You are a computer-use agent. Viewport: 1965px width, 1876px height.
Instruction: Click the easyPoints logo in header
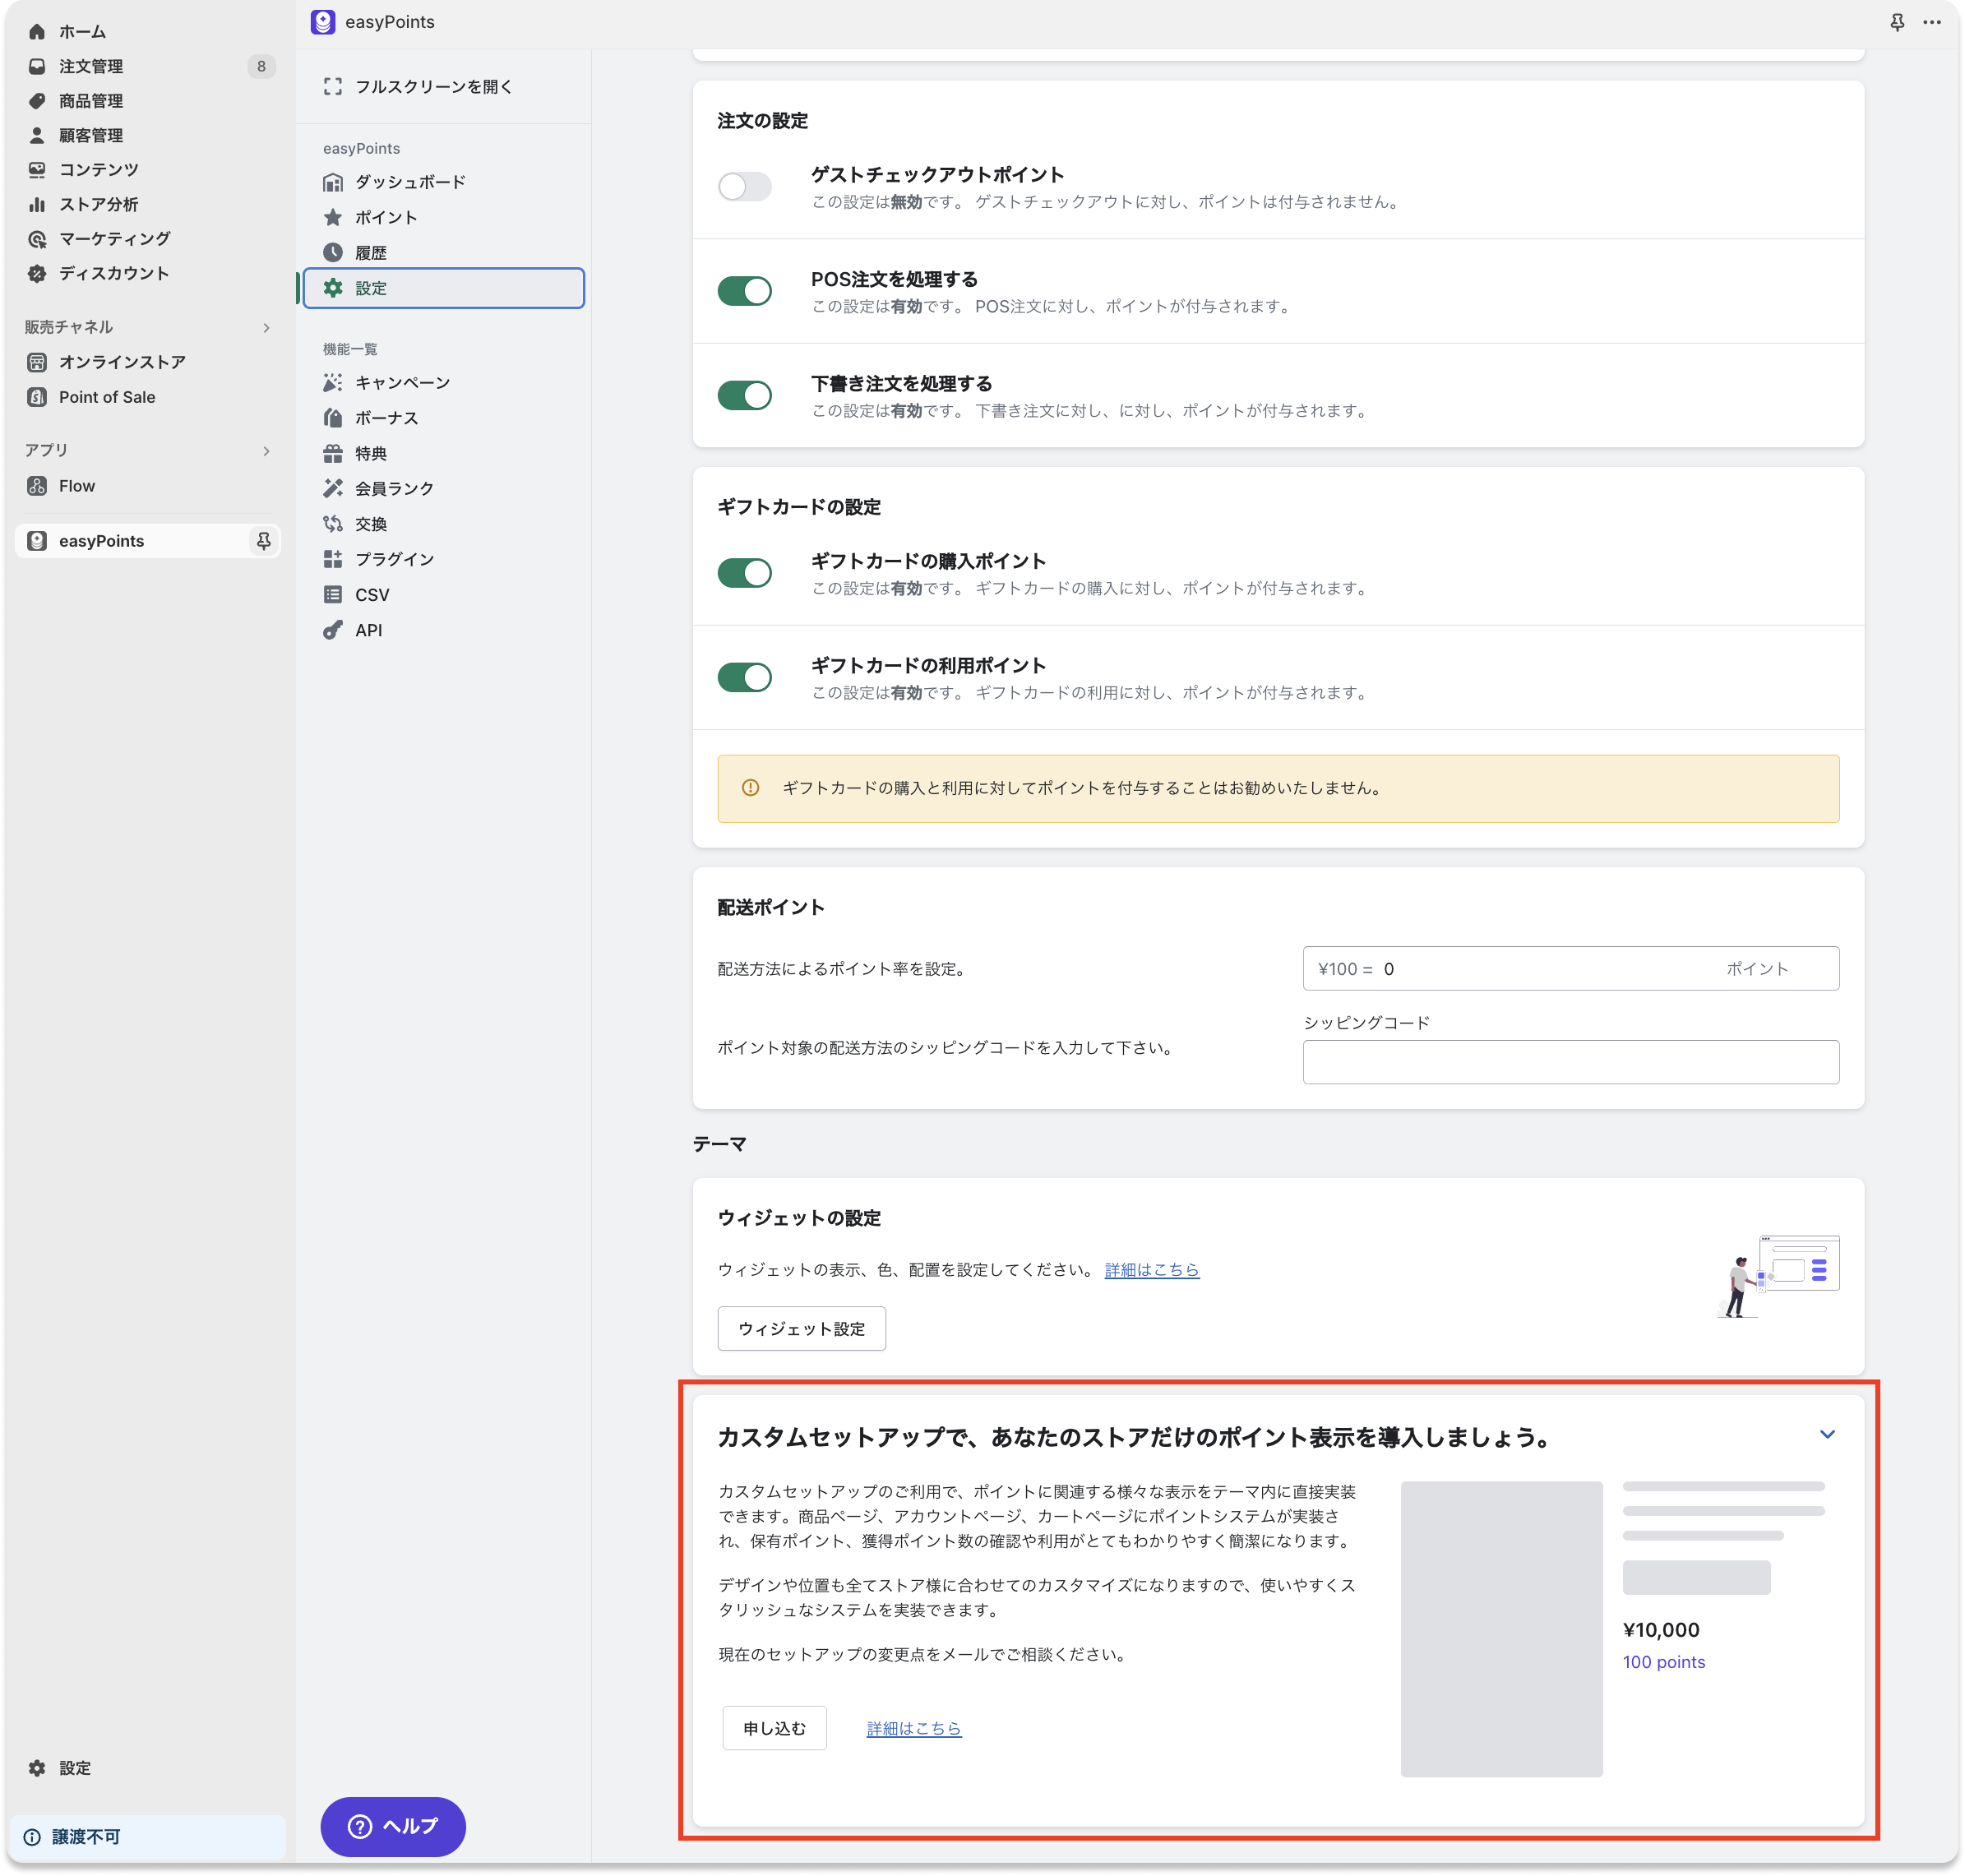click(323, 22)
